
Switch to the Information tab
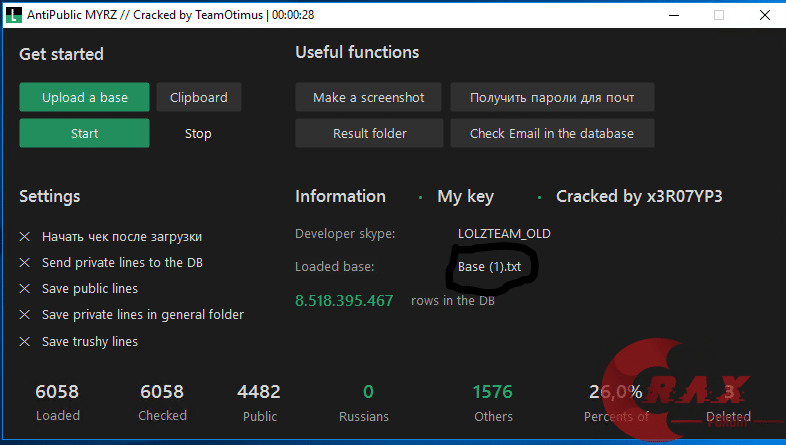[340, 196]
